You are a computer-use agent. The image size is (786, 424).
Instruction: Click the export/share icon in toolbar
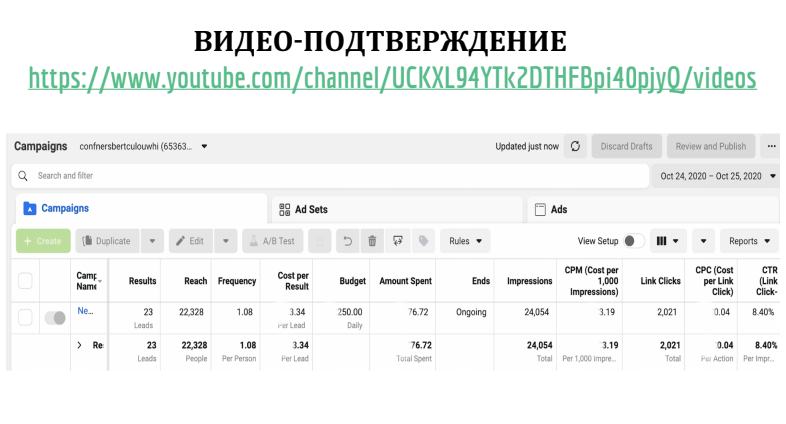click(398, 241)
